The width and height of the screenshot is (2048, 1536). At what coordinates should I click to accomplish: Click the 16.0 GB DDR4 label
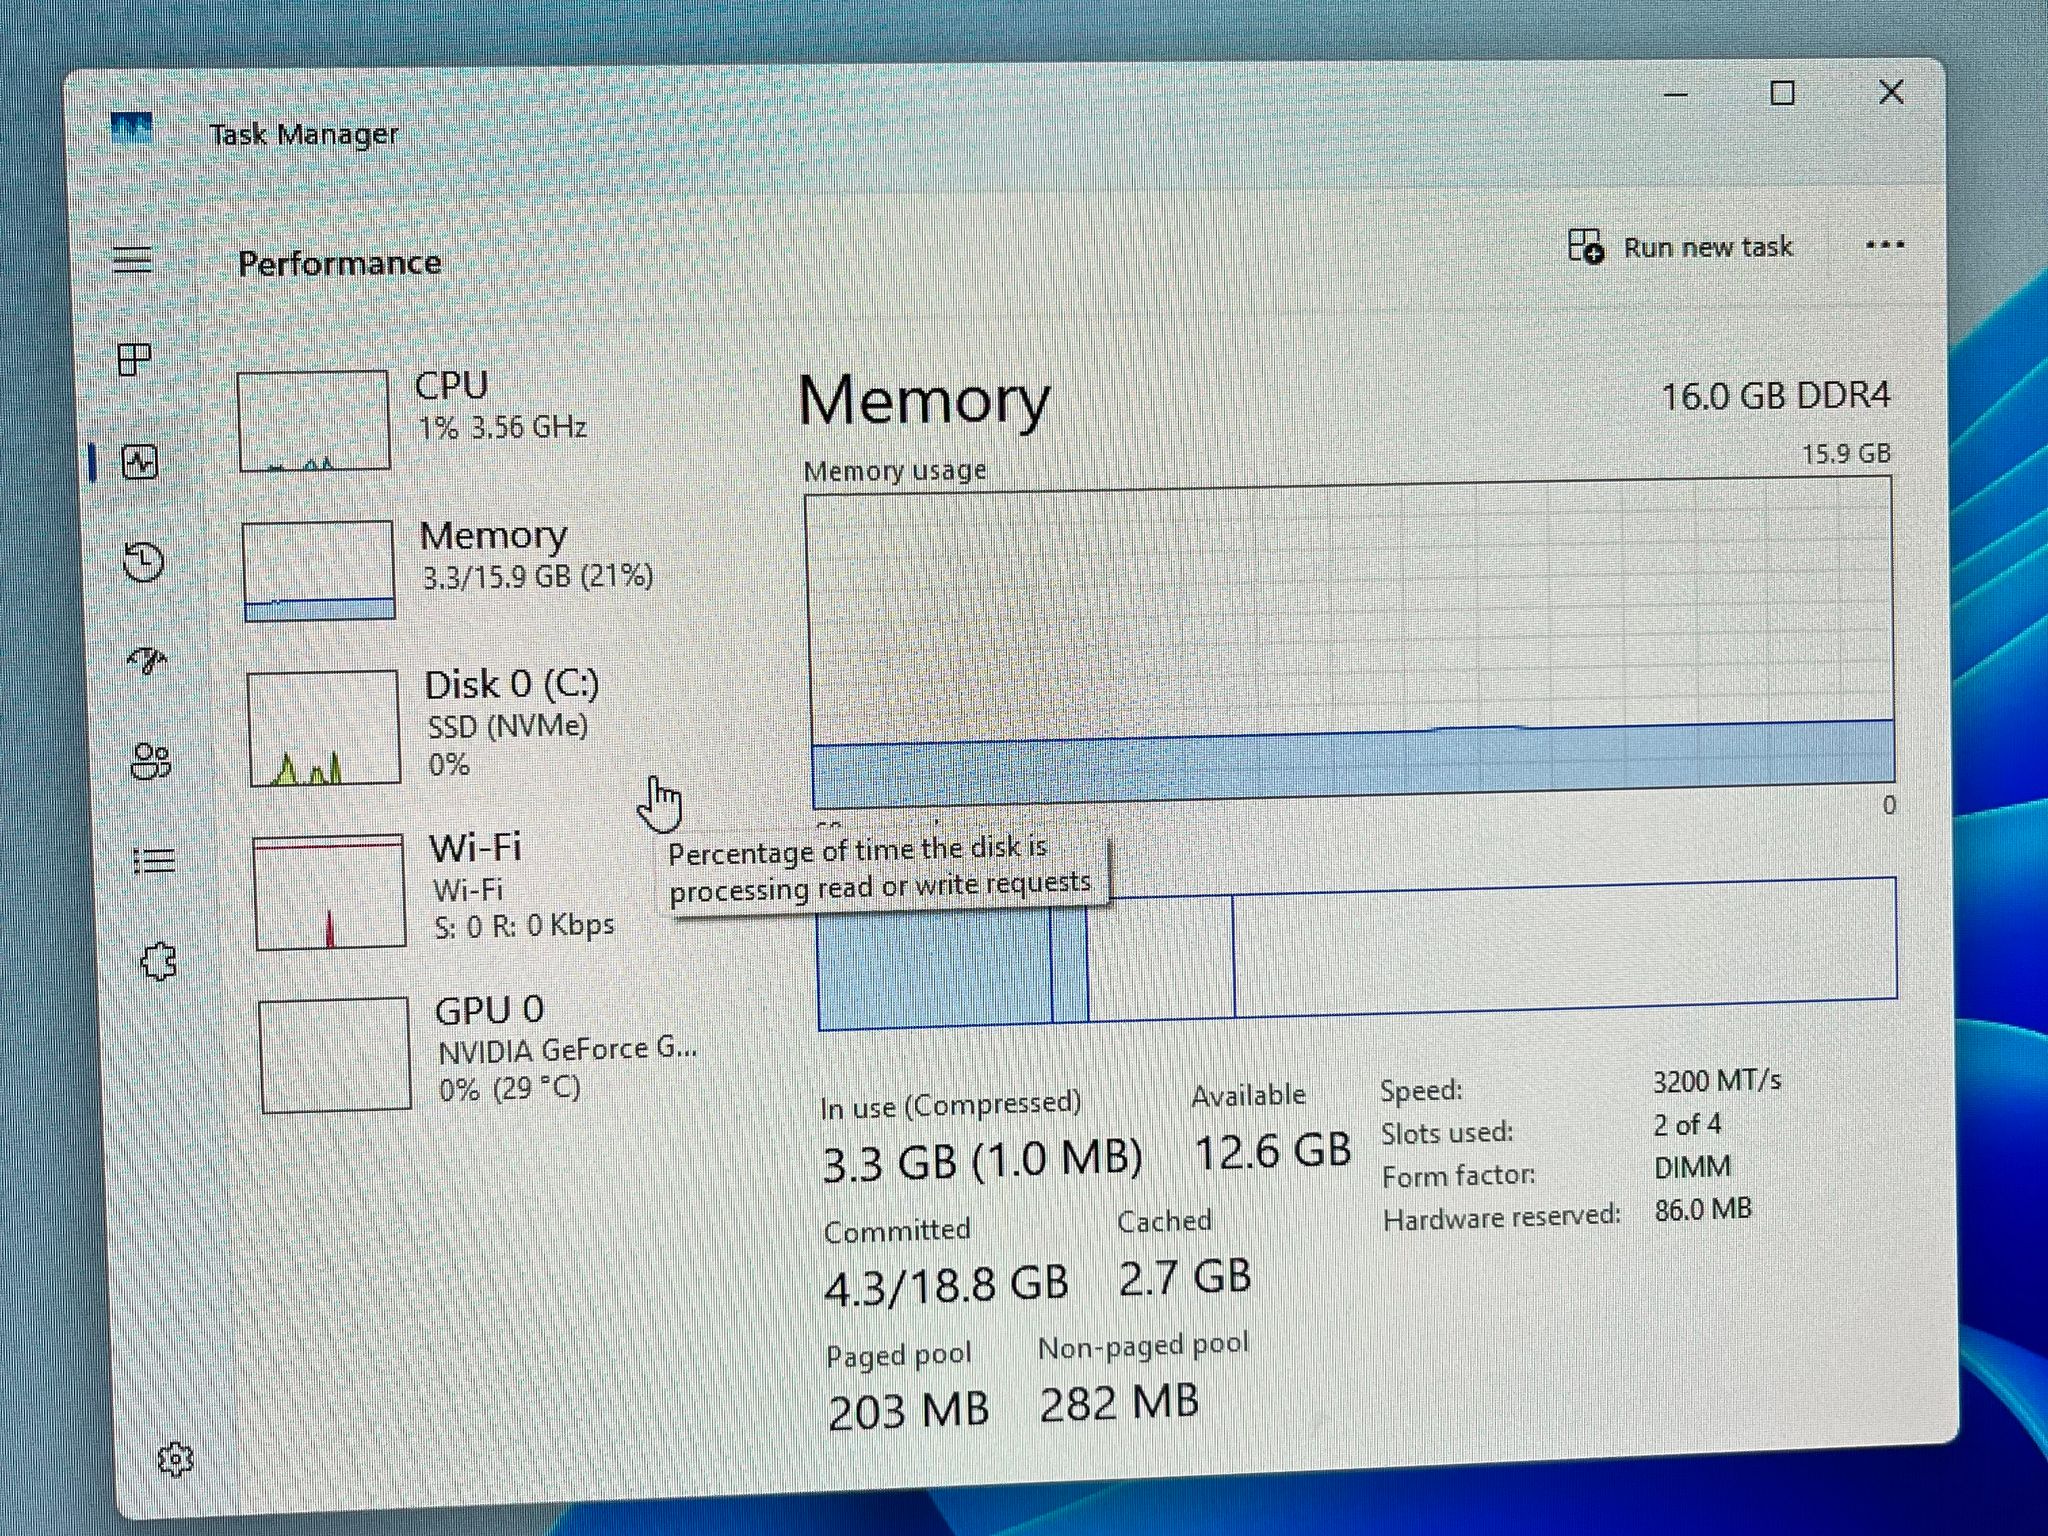[x=1775, y=396]
